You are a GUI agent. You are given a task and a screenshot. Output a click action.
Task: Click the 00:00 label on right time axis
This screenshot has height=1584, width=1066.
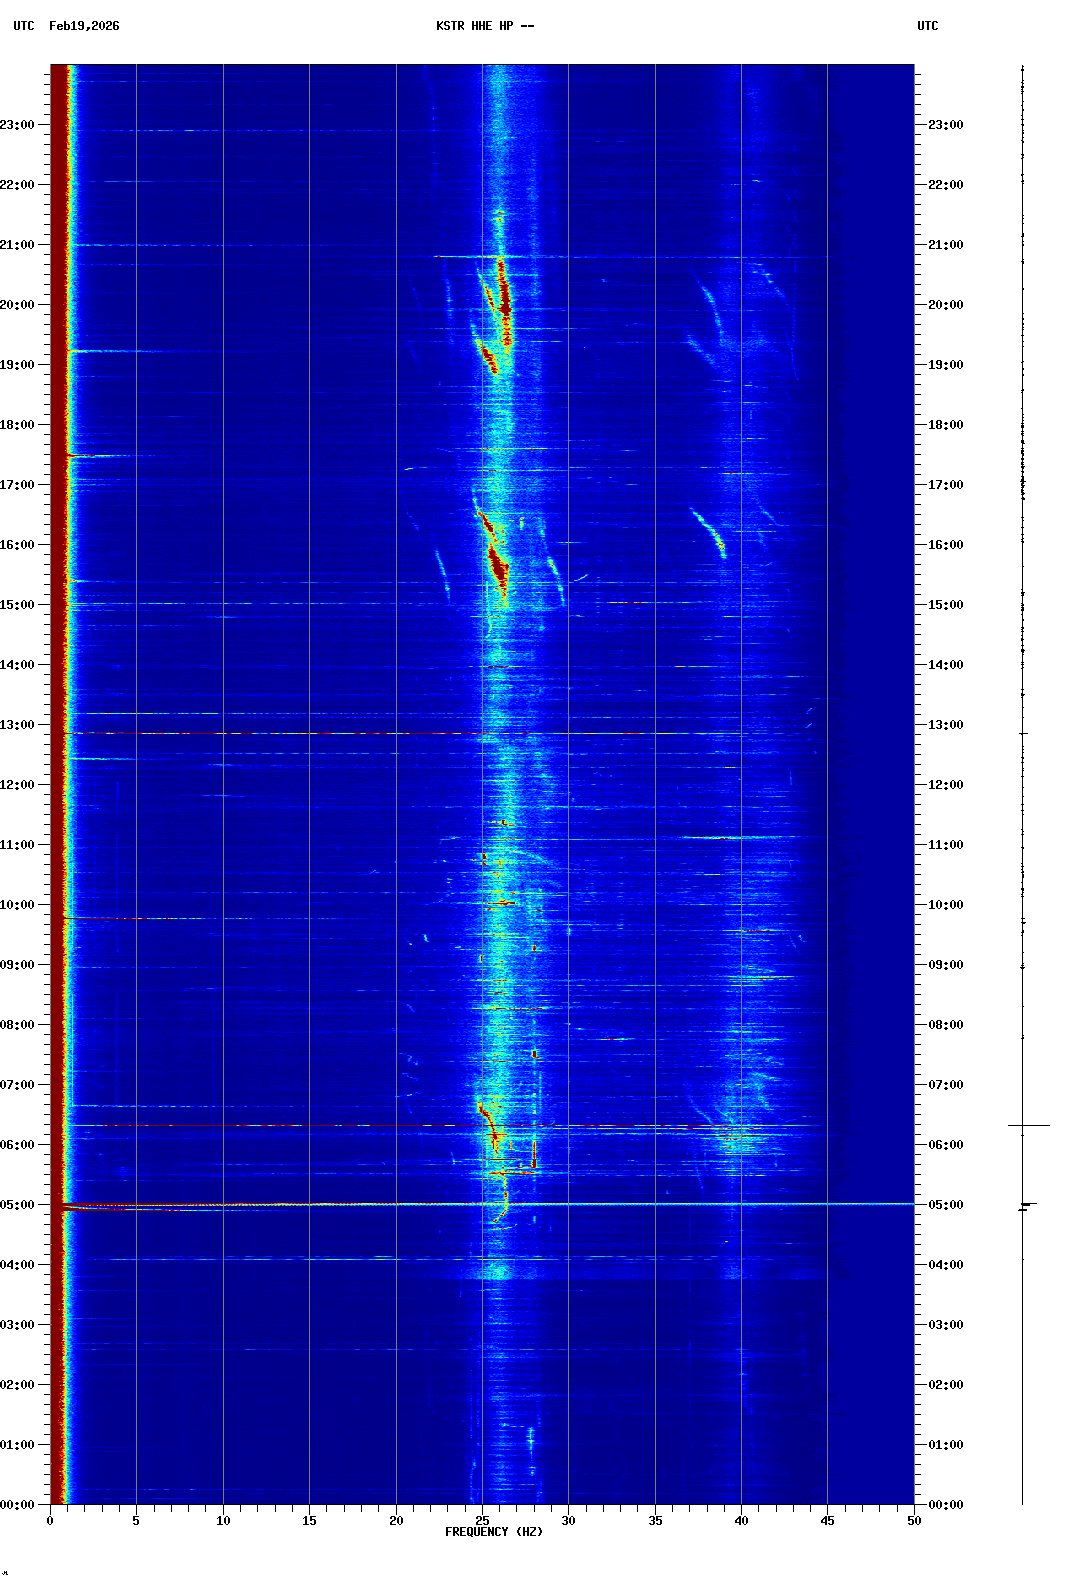(x=945, y=1505)
